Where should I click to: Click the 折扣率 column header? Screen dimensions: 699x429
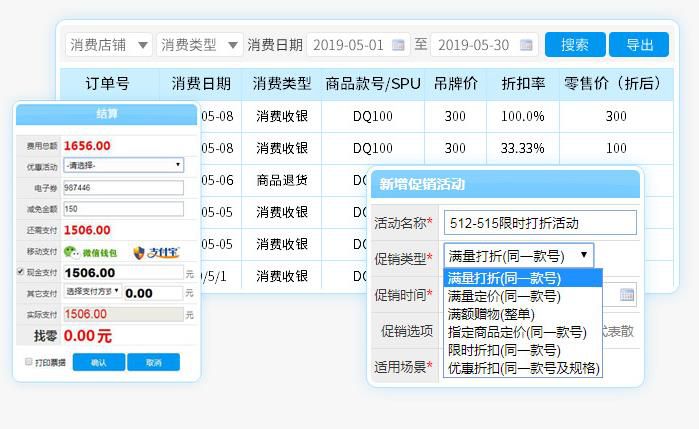[x=523, y=84]
